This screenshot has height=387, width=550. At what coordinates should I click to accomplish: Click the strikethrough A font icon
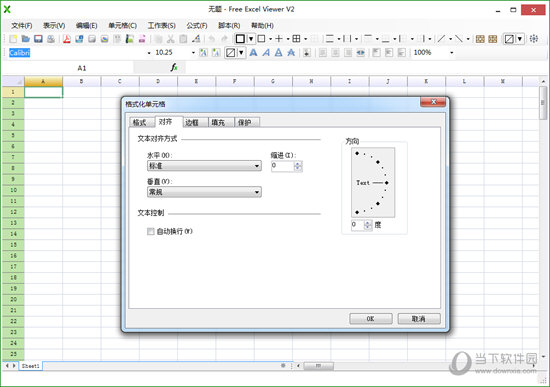click(291, 53)
